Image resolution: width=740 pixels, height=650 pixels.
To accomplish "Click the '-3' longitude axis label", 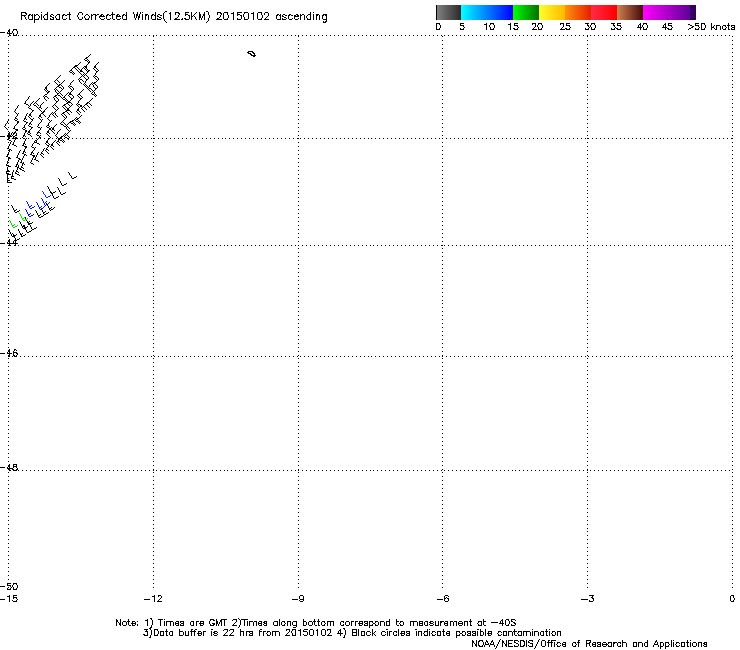I will (x=588, y=599).
